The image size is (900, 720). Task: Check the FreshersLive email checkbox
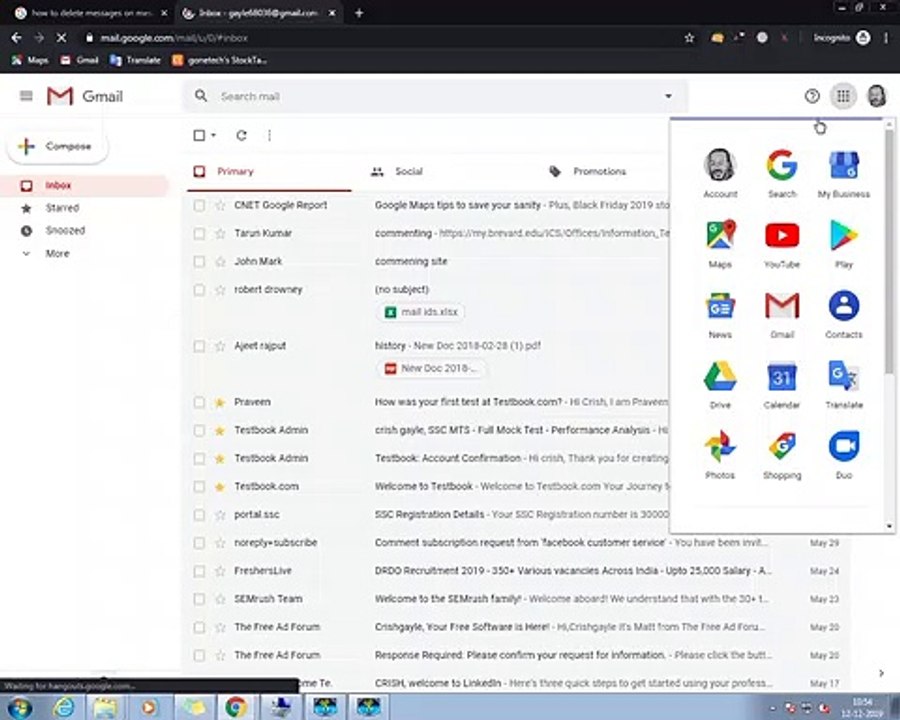tap(199, 571)
